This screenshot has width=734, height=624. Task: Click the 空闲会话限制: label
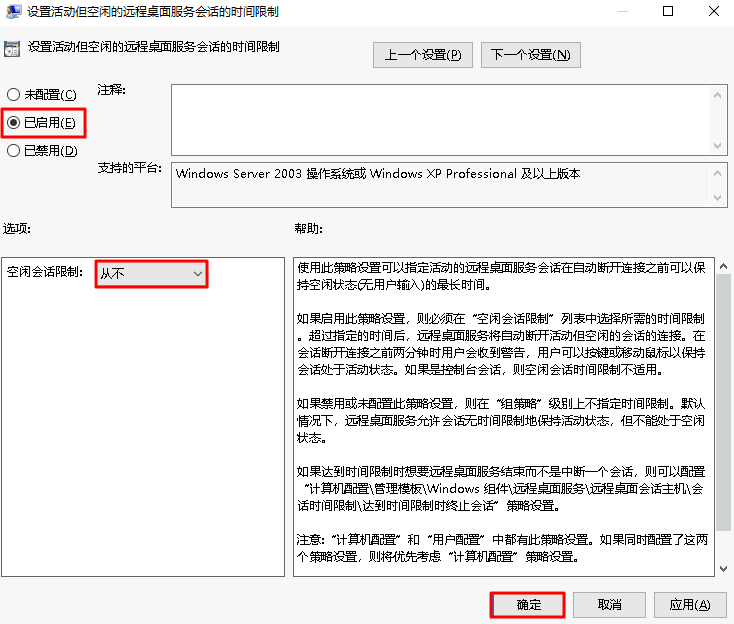click(x=45, y=272)
